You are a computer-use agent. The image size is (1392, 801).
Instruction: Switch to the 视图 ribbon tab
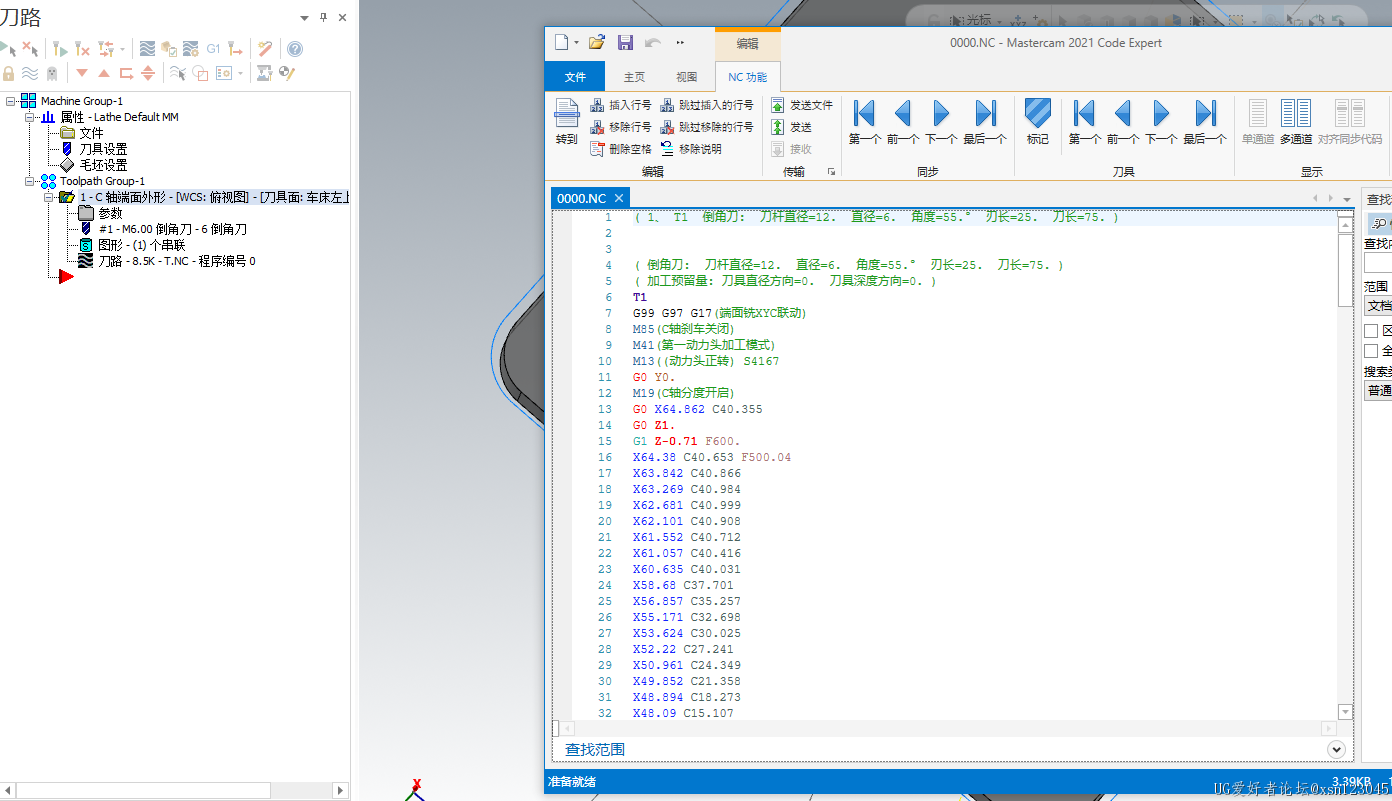(687, 77)
